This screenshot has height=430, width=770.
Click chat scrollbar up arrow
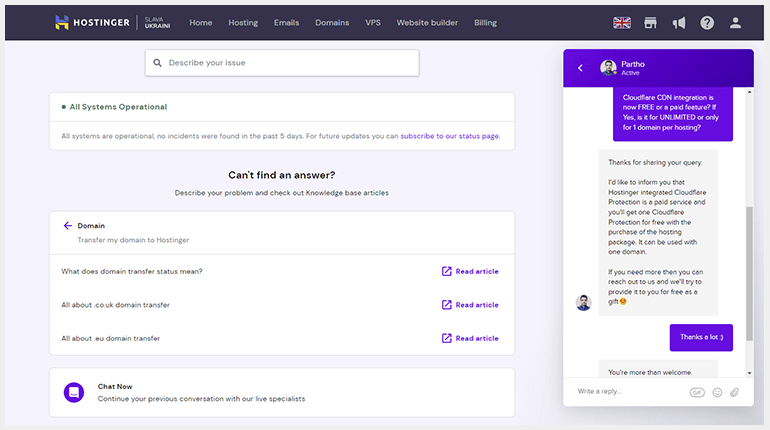749,92
